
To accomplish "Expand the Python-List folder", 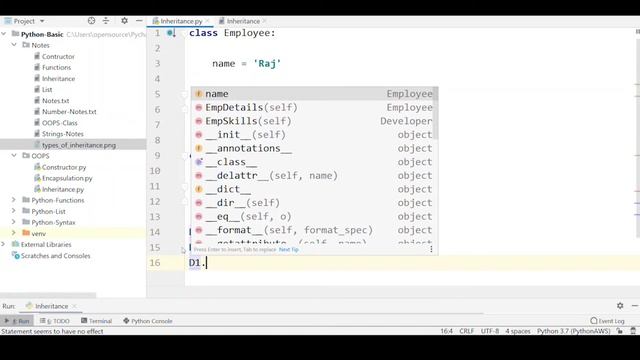I will click(14, 211).
